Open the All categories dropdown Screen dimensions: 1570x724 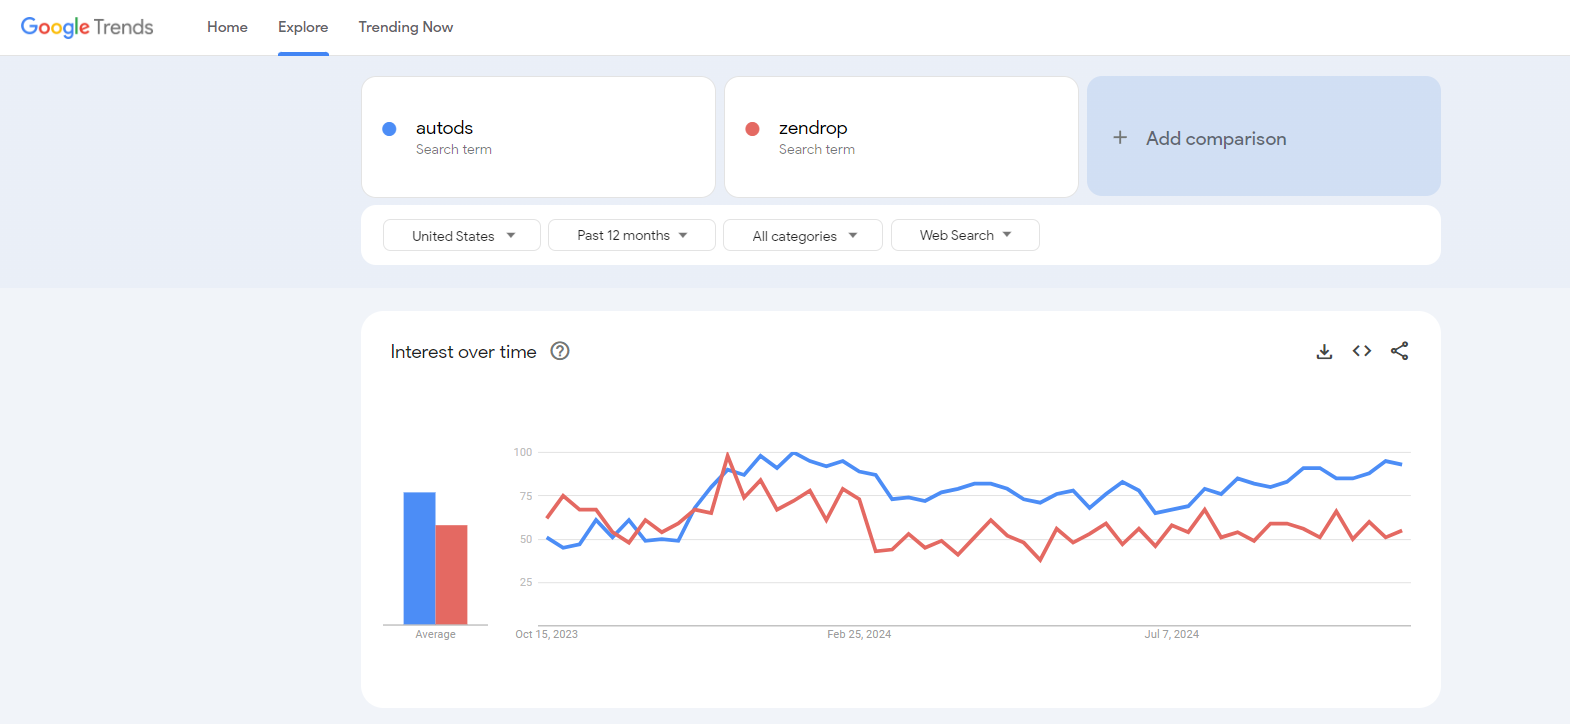click(x=803, y=235)
